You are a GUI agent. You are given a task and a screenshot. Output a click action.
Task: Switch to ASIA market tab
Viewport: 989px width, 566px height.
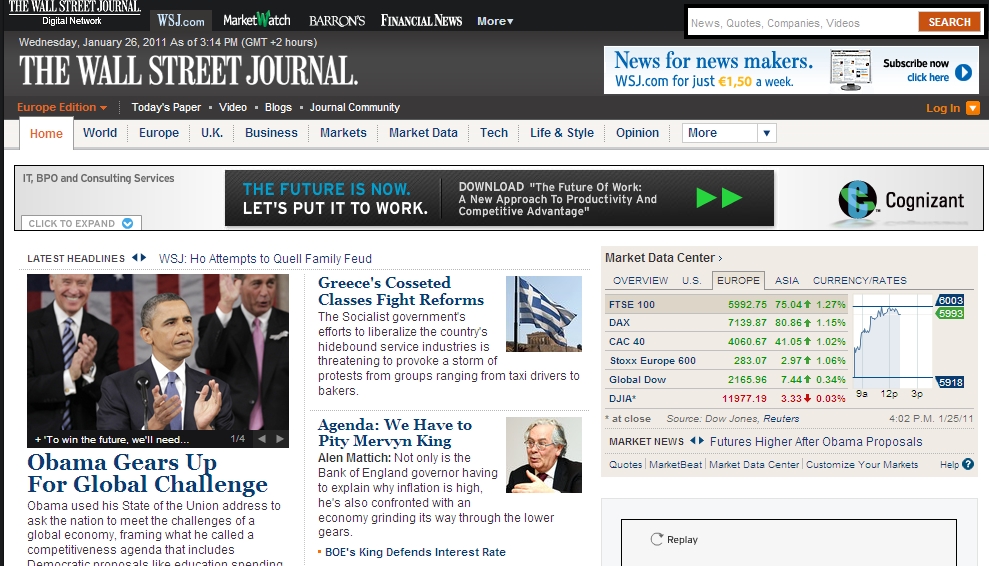(x=787, y=280)
